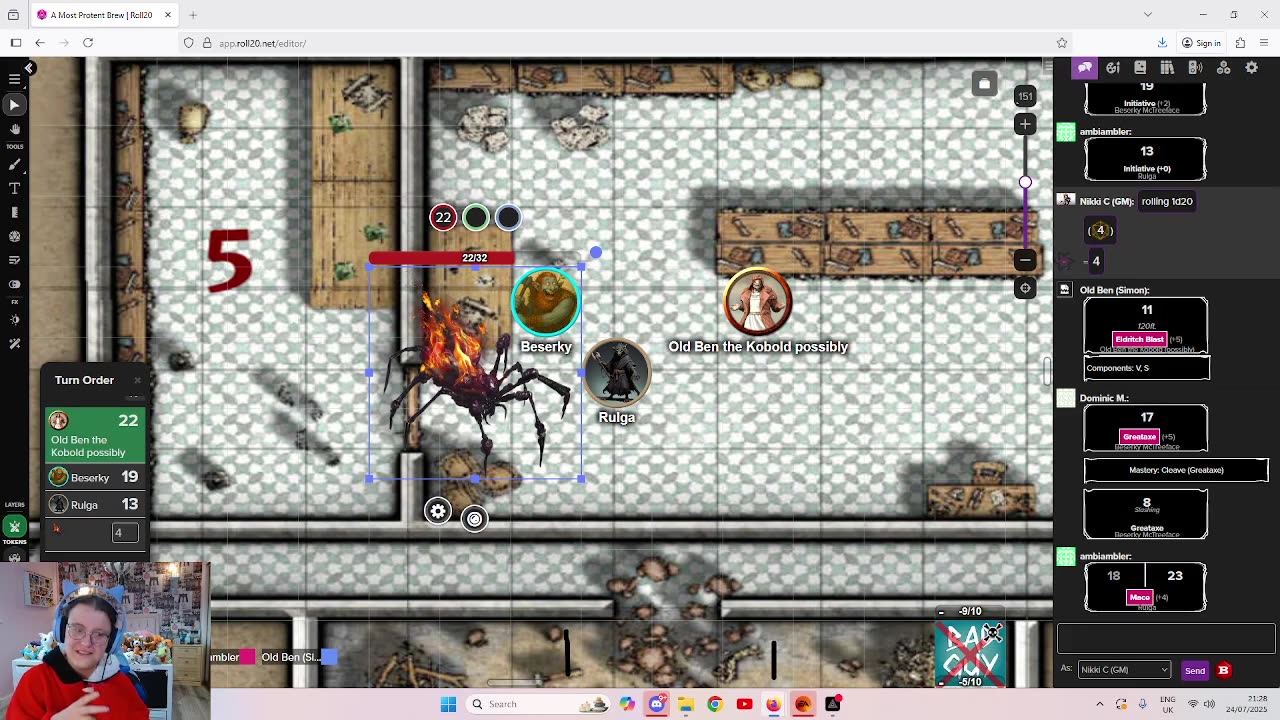Image resolution: width=1280 pixels, height=720 pixels.
Task: Click the red 22 token bubble
Action: pos(443,217)
